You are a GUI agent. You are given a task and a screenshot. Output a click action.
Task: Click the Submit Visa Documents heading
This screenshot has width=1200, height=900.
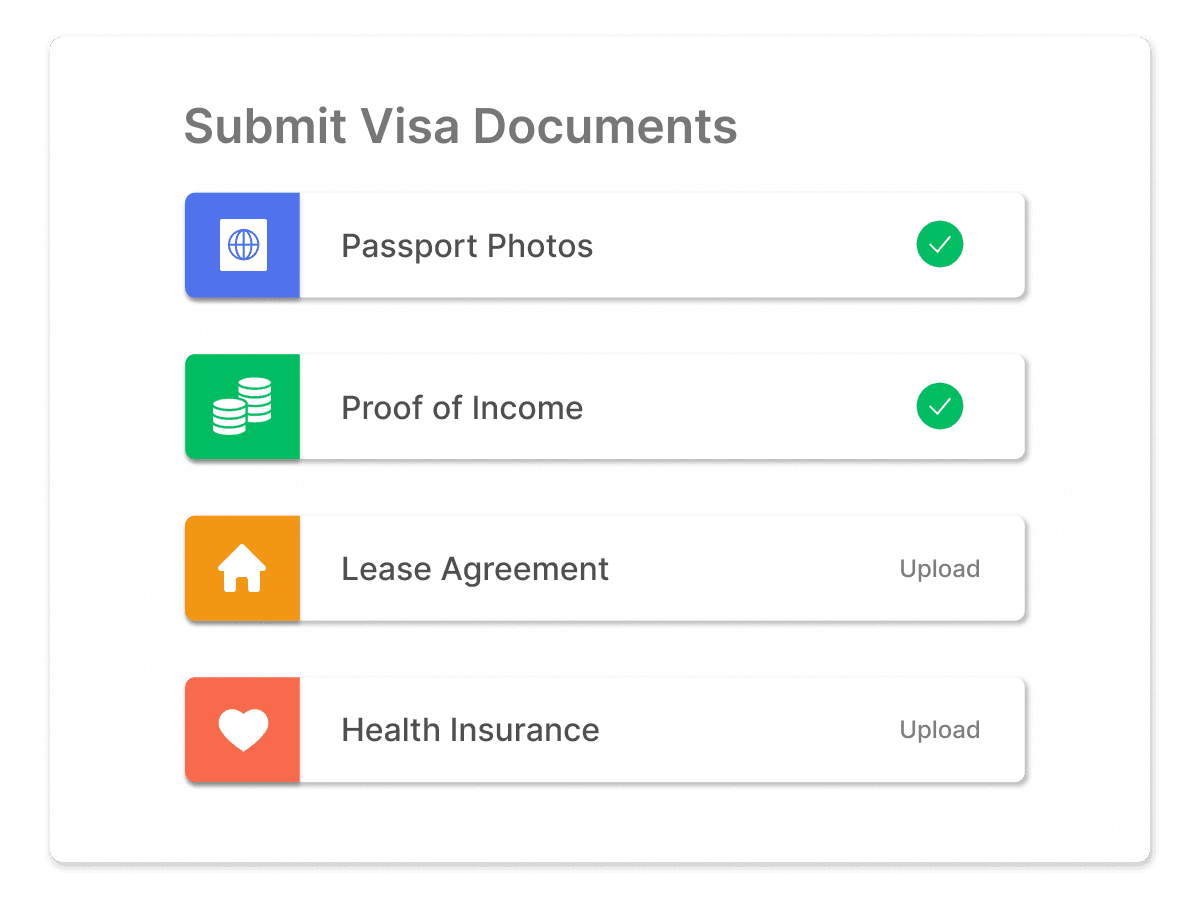pyautogui.click(x=460, y=126)
